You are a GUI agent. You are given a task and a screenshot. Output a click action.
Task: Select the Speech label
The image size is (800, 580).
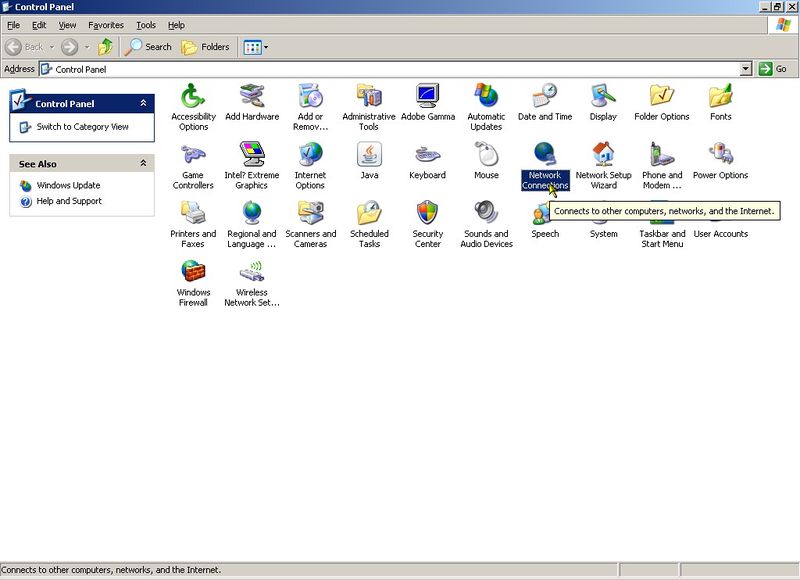[545, 234]
